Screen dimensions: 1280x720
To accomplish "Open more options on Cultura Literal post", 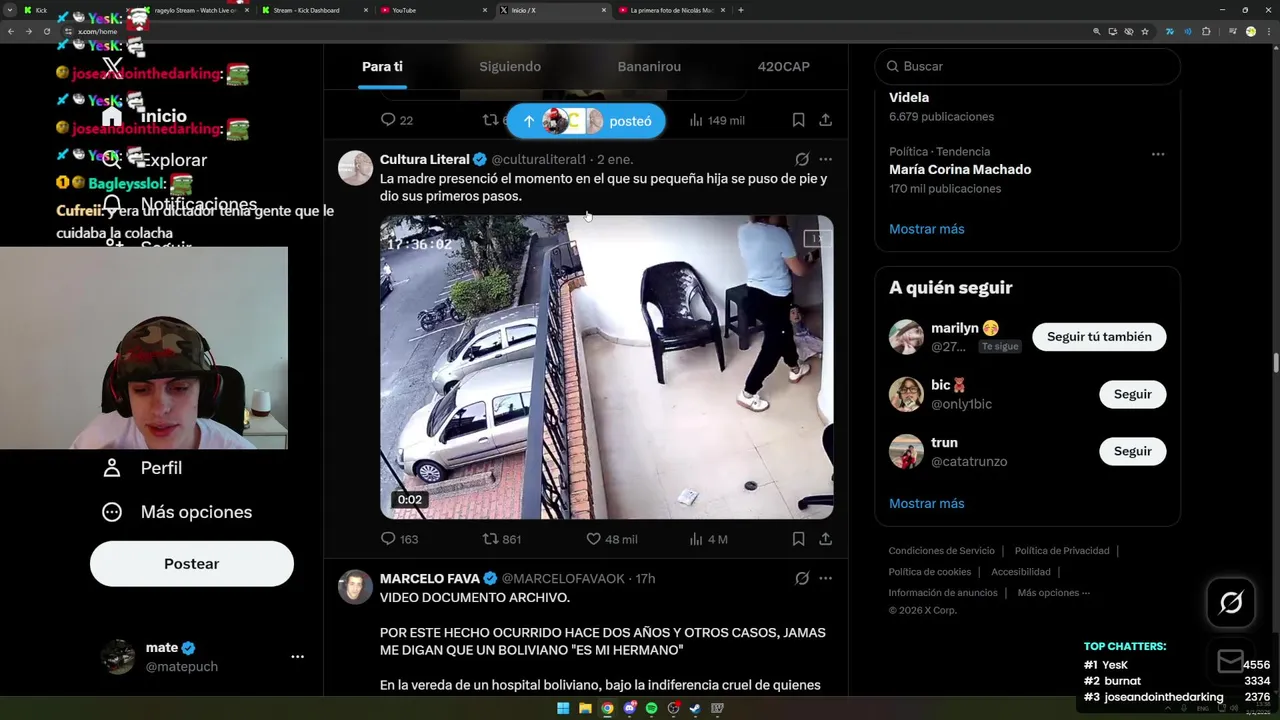I will [825, 159].
